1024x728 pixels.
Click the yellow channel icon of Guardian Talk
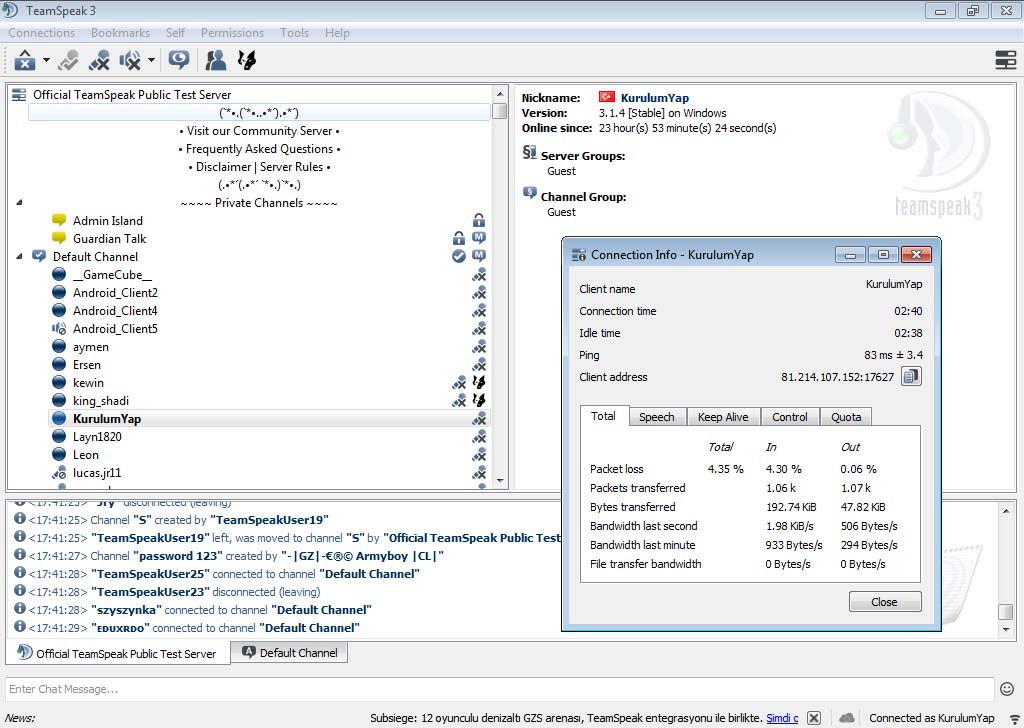point(59,238)
